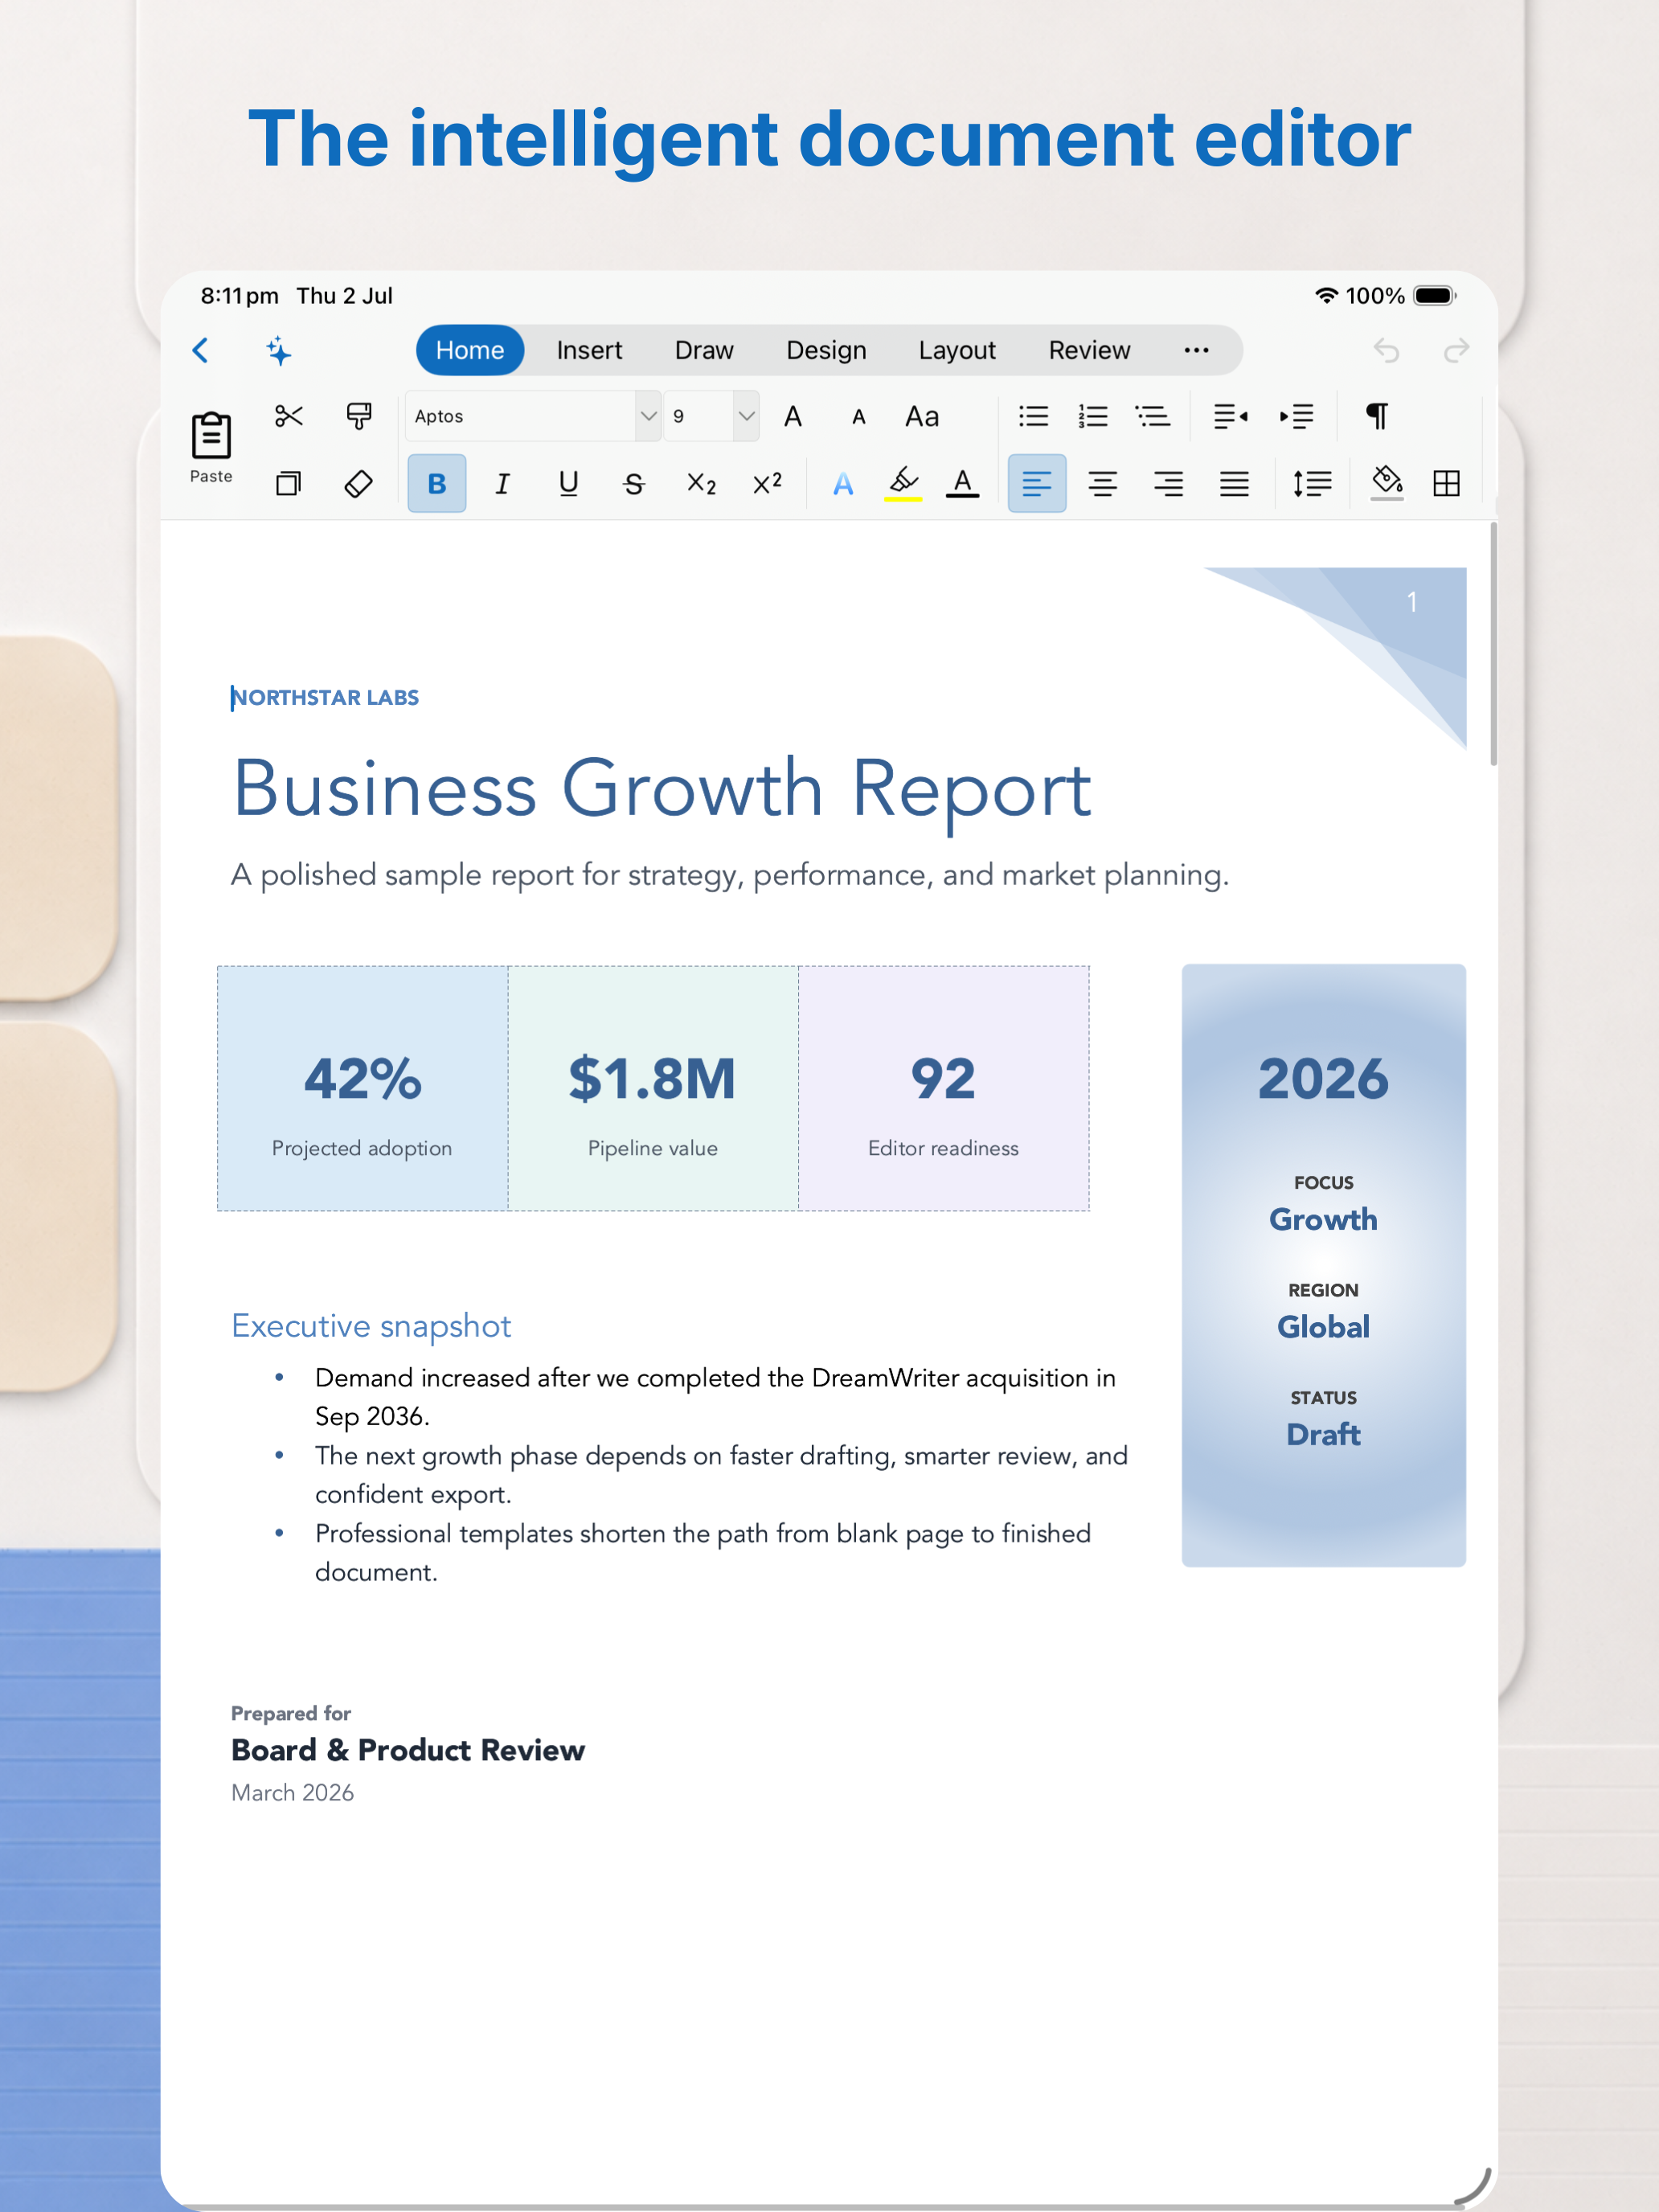
Task: Click the Wi-Fi status icon
Action: 1326,295
